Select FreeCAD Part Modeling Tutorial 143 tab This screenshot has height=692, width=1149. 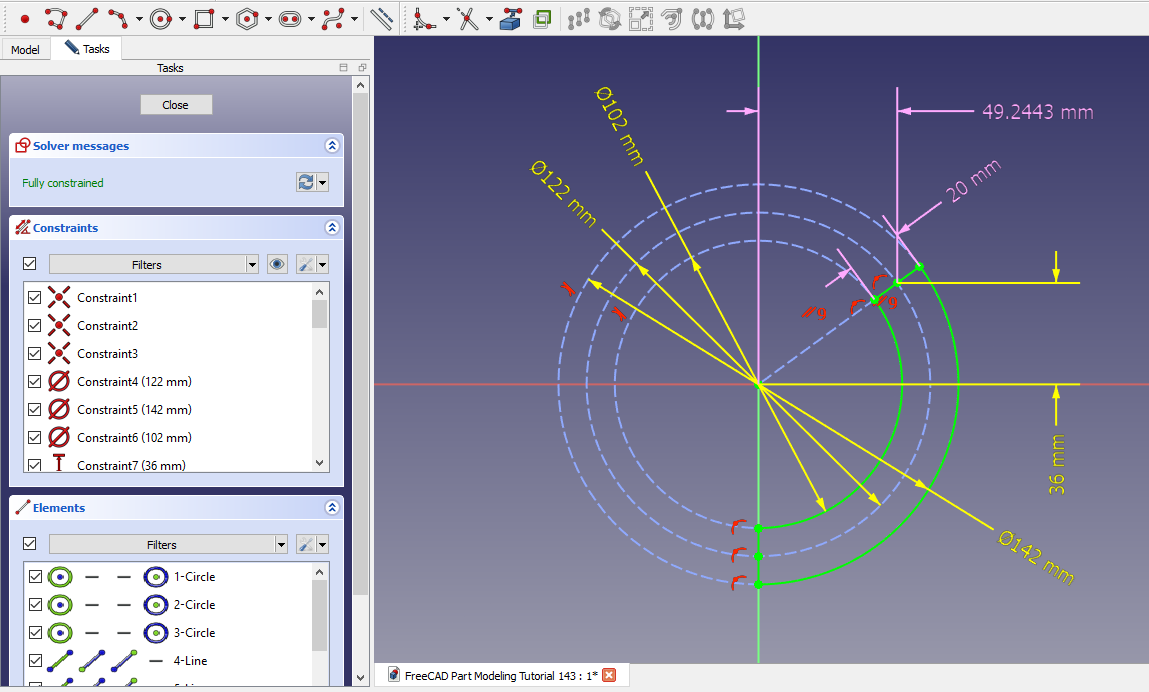coord(492,675)
